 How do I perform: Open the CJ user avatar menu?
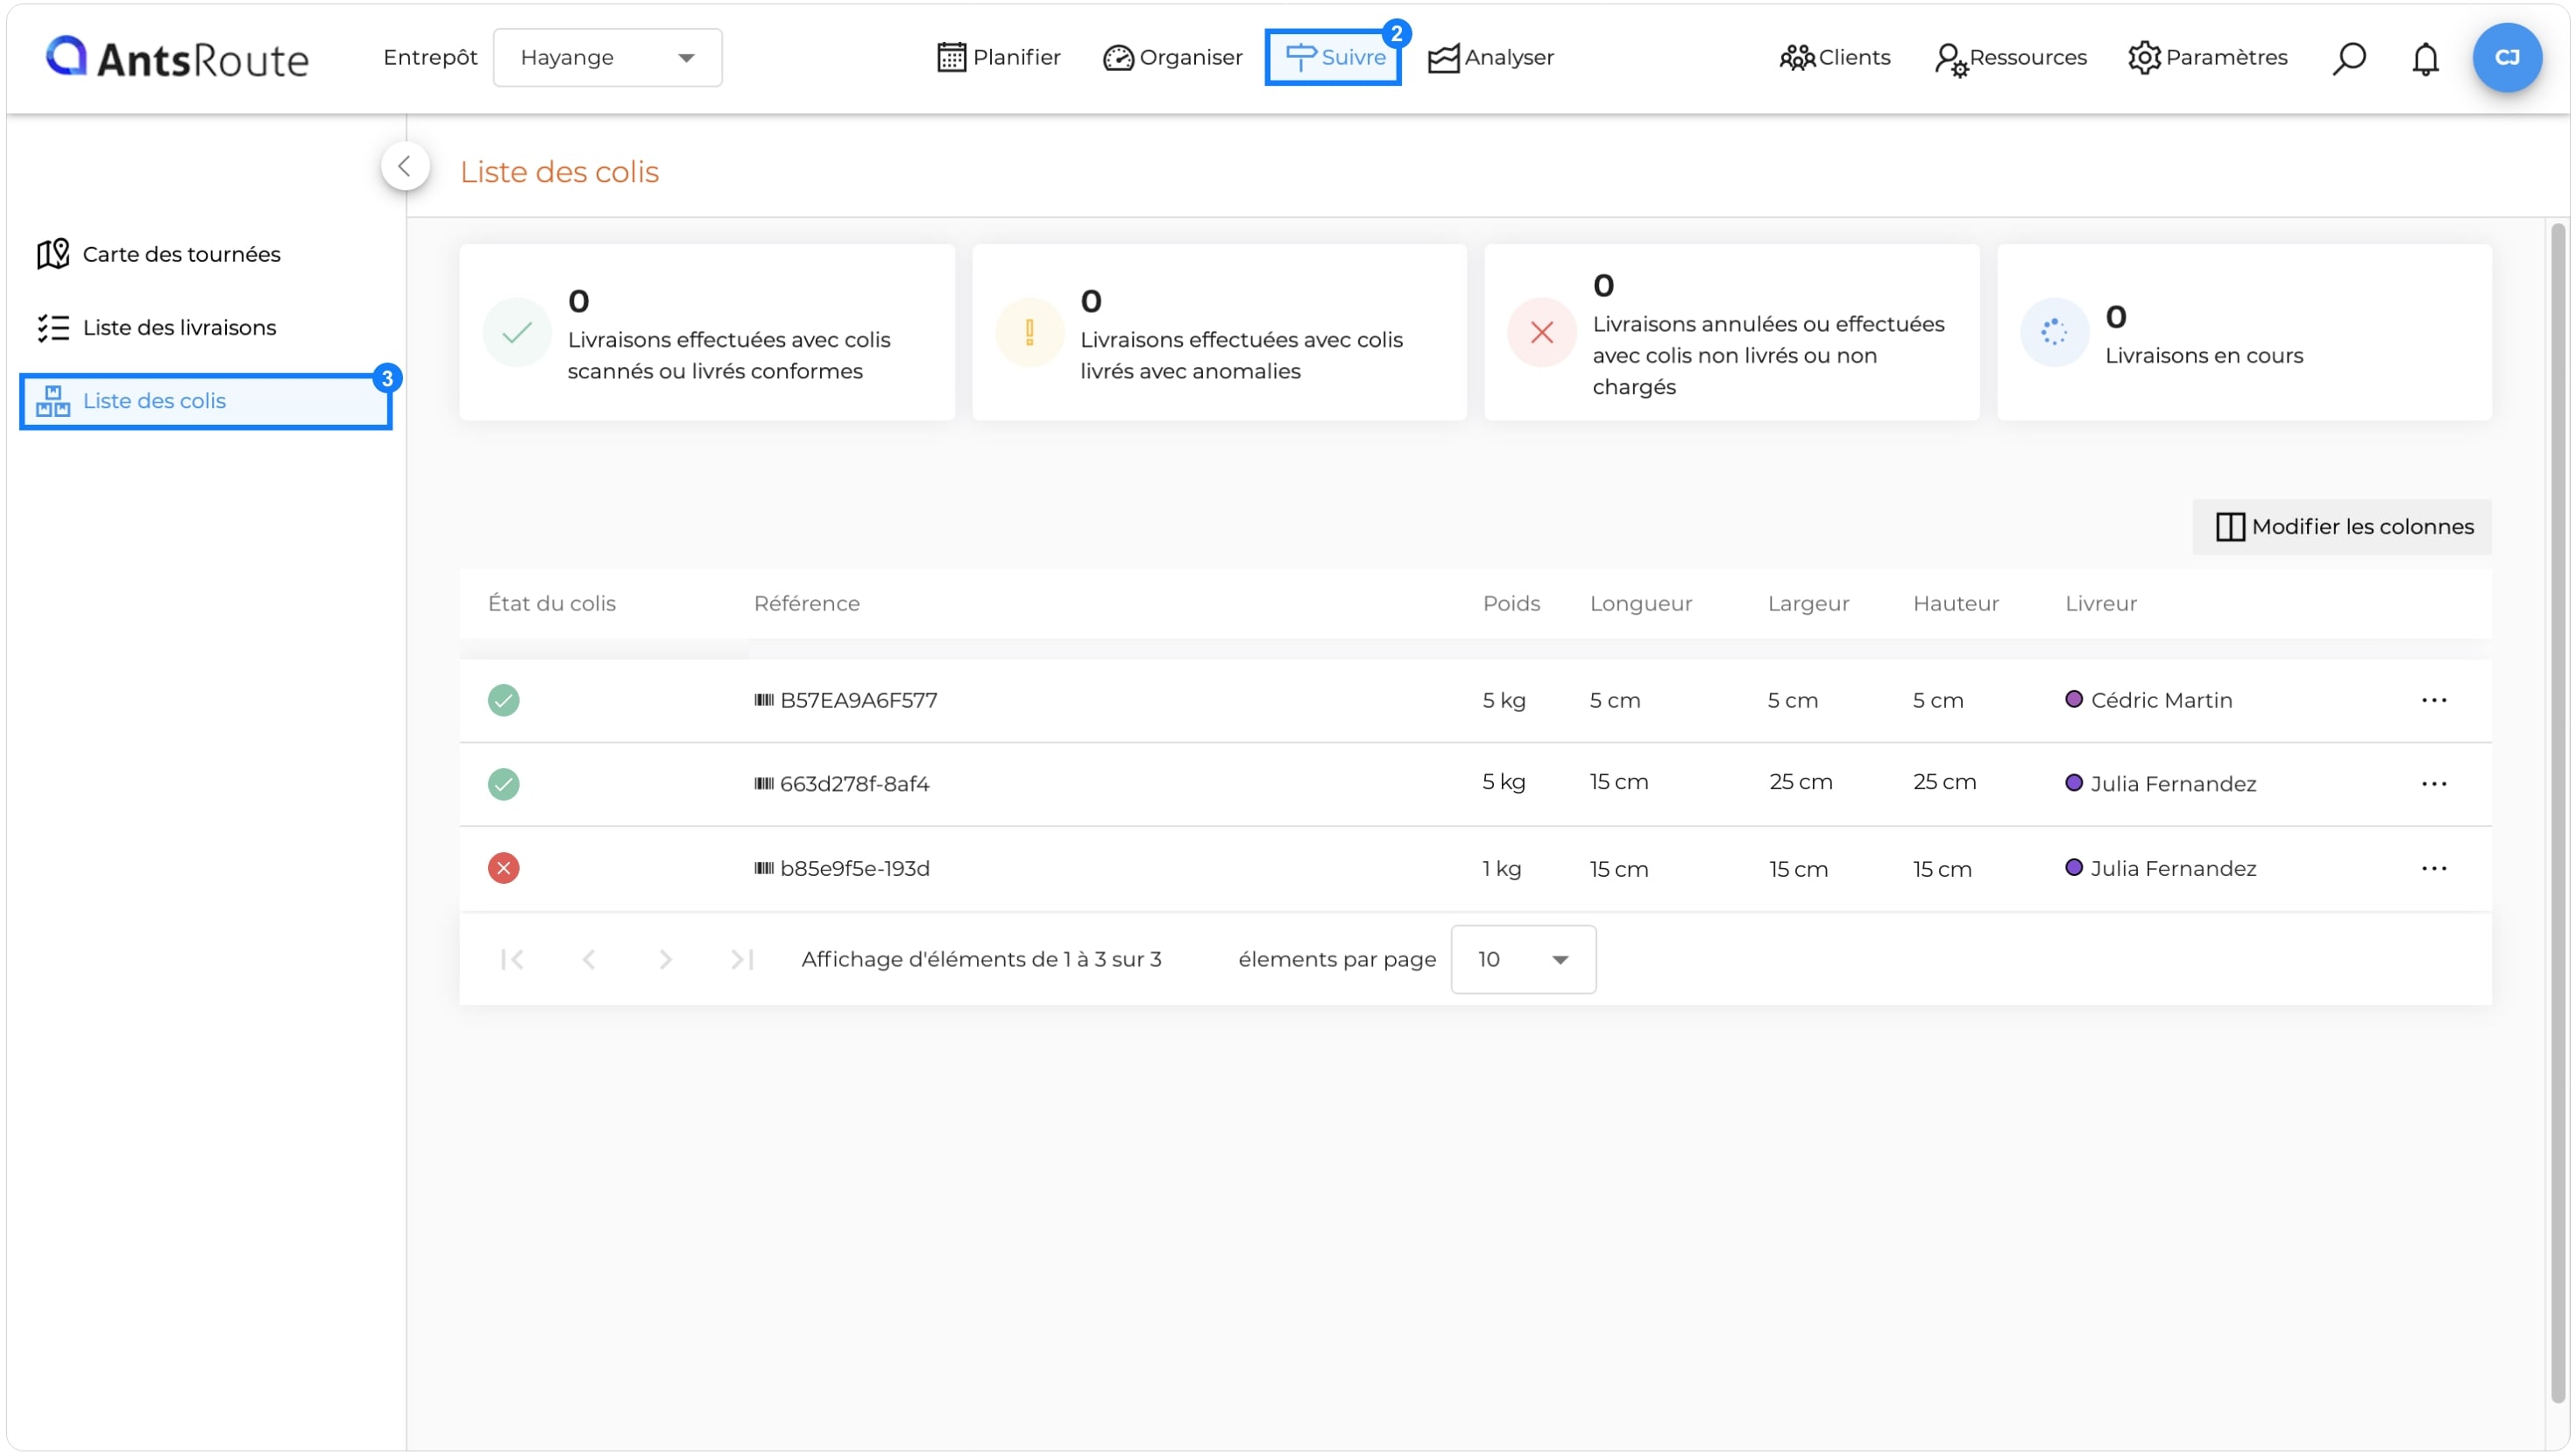point(2507,57)
